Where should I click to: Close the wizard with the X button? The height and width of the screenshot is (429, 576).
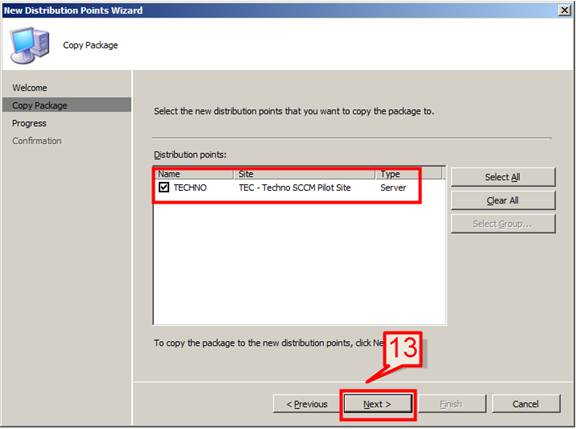coord(564,10)
